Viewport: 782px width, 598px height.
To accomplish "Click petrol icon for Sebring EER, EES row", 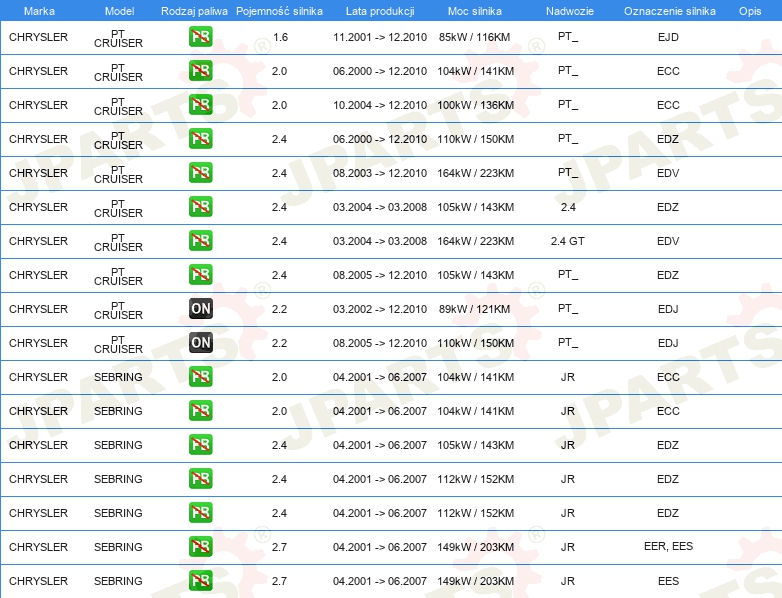I will [x=200, y=547].
